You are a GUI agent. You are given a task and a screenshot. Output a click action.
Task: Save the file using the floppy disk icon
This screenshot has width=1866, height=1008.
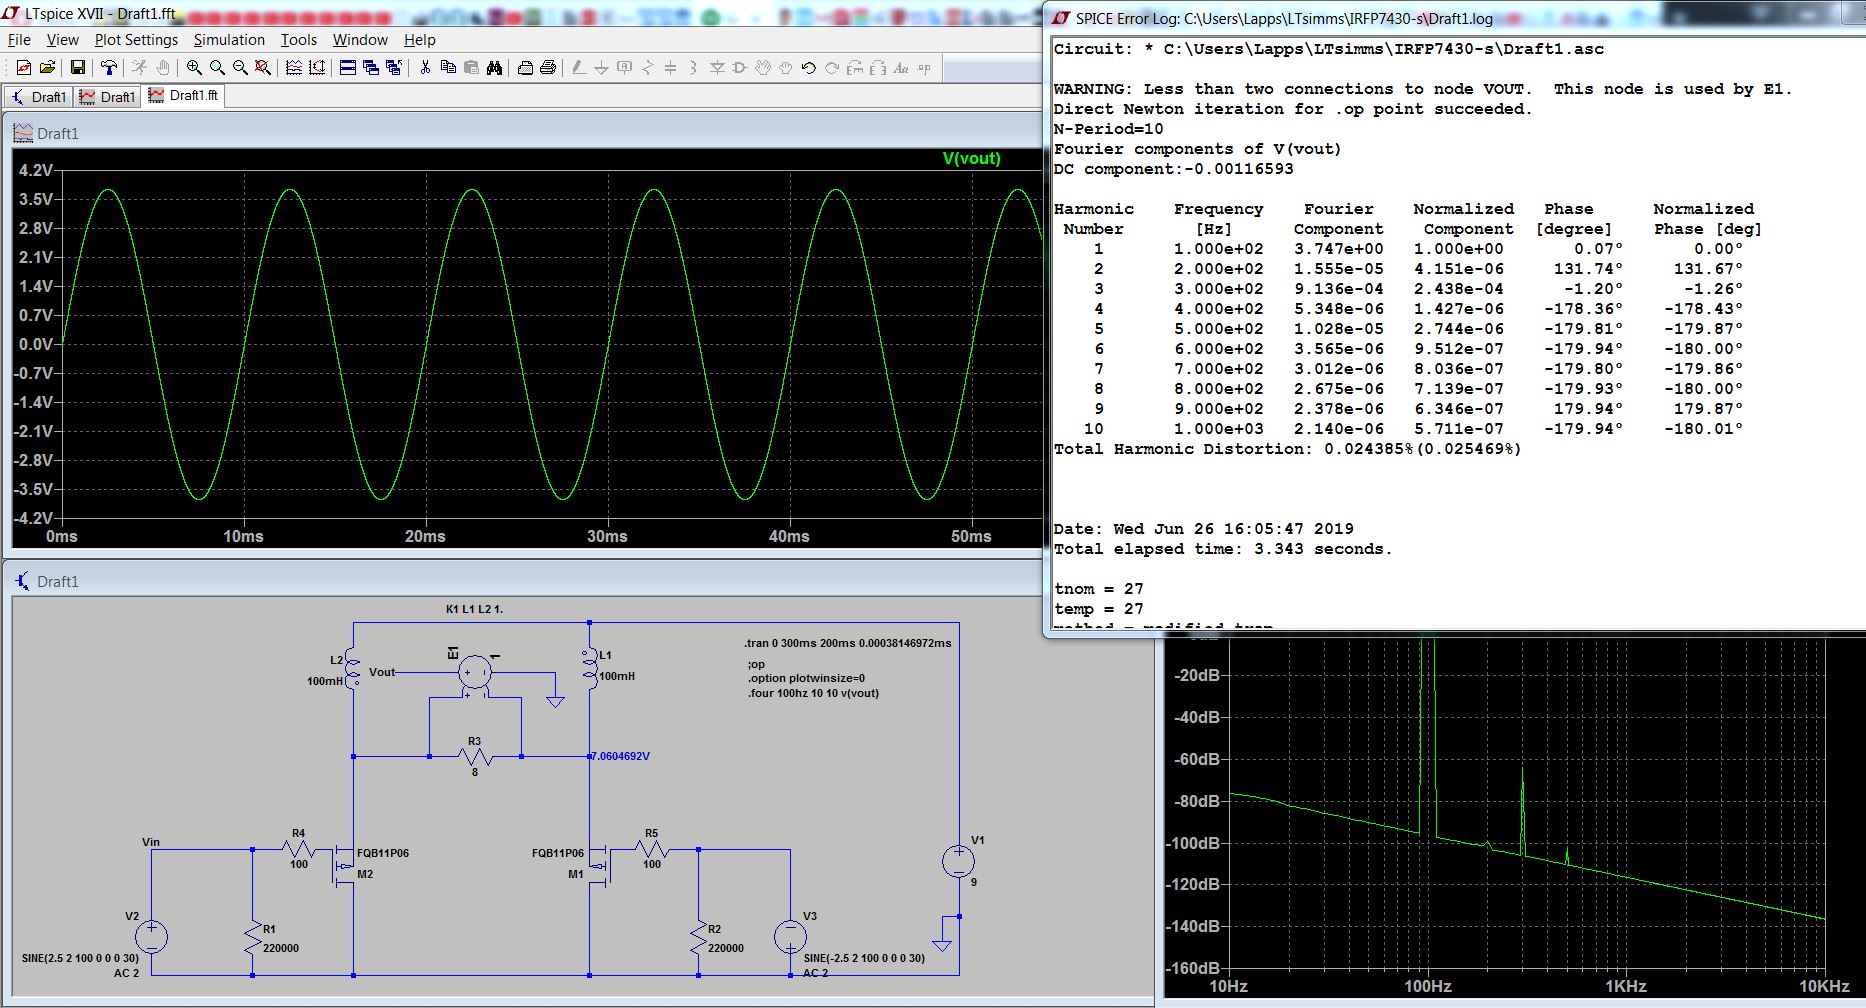78,67
